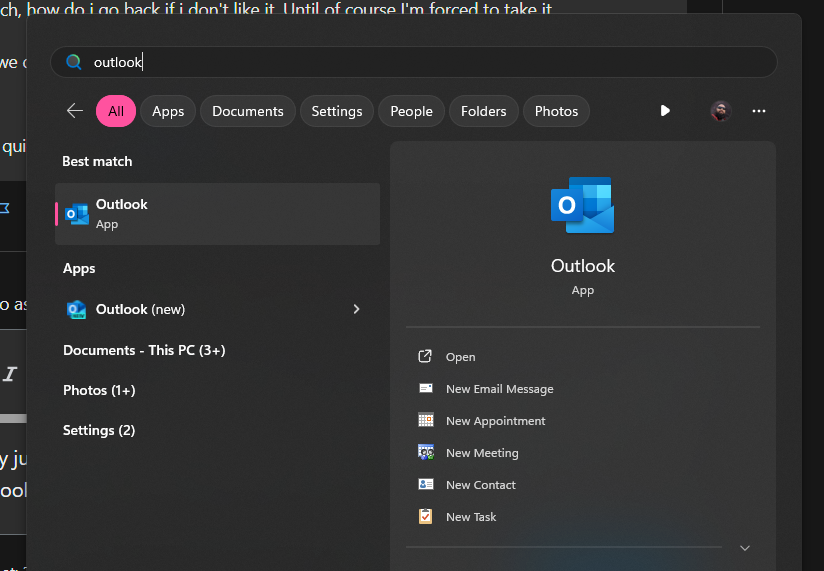Image resolution: width=824 pixels, height=571 pixels.
Task: Expand more actions with down chevron
Action: [745, 548]
